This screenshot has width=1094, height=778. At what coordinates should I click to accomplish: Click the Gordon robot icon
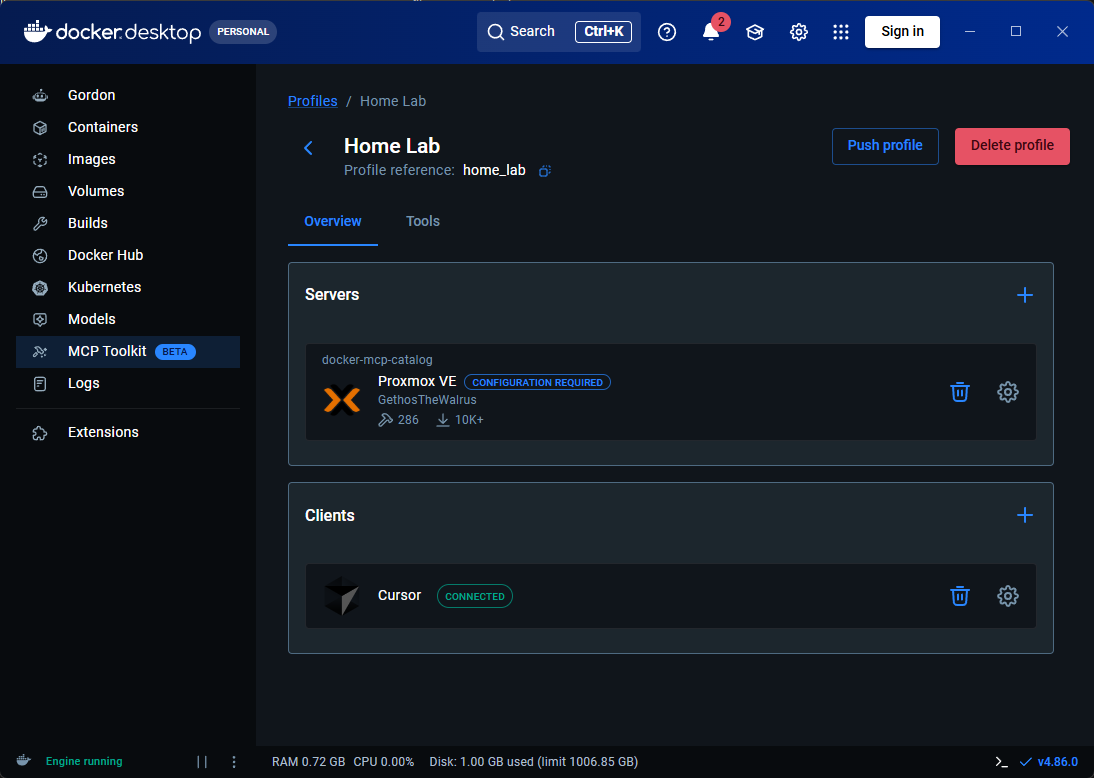coord(40,96)
